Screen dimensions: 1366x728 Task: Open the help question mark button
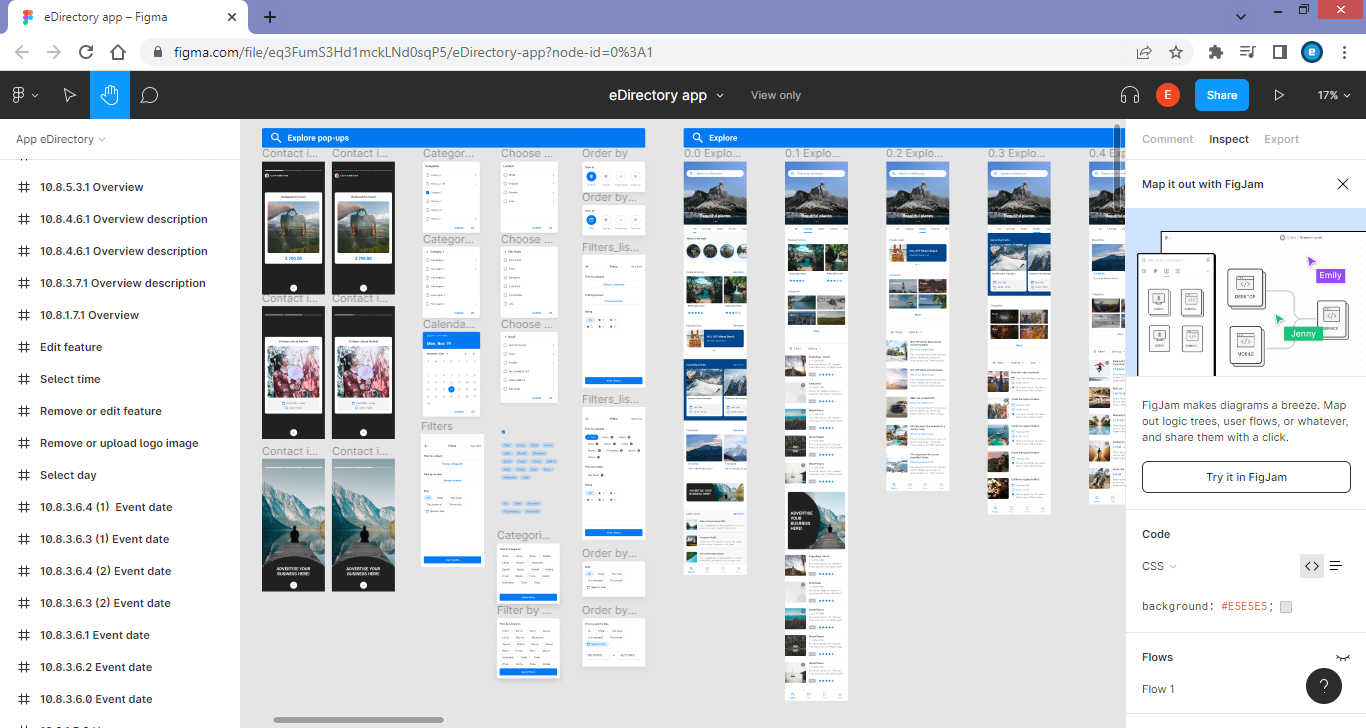click(1323, 686)
